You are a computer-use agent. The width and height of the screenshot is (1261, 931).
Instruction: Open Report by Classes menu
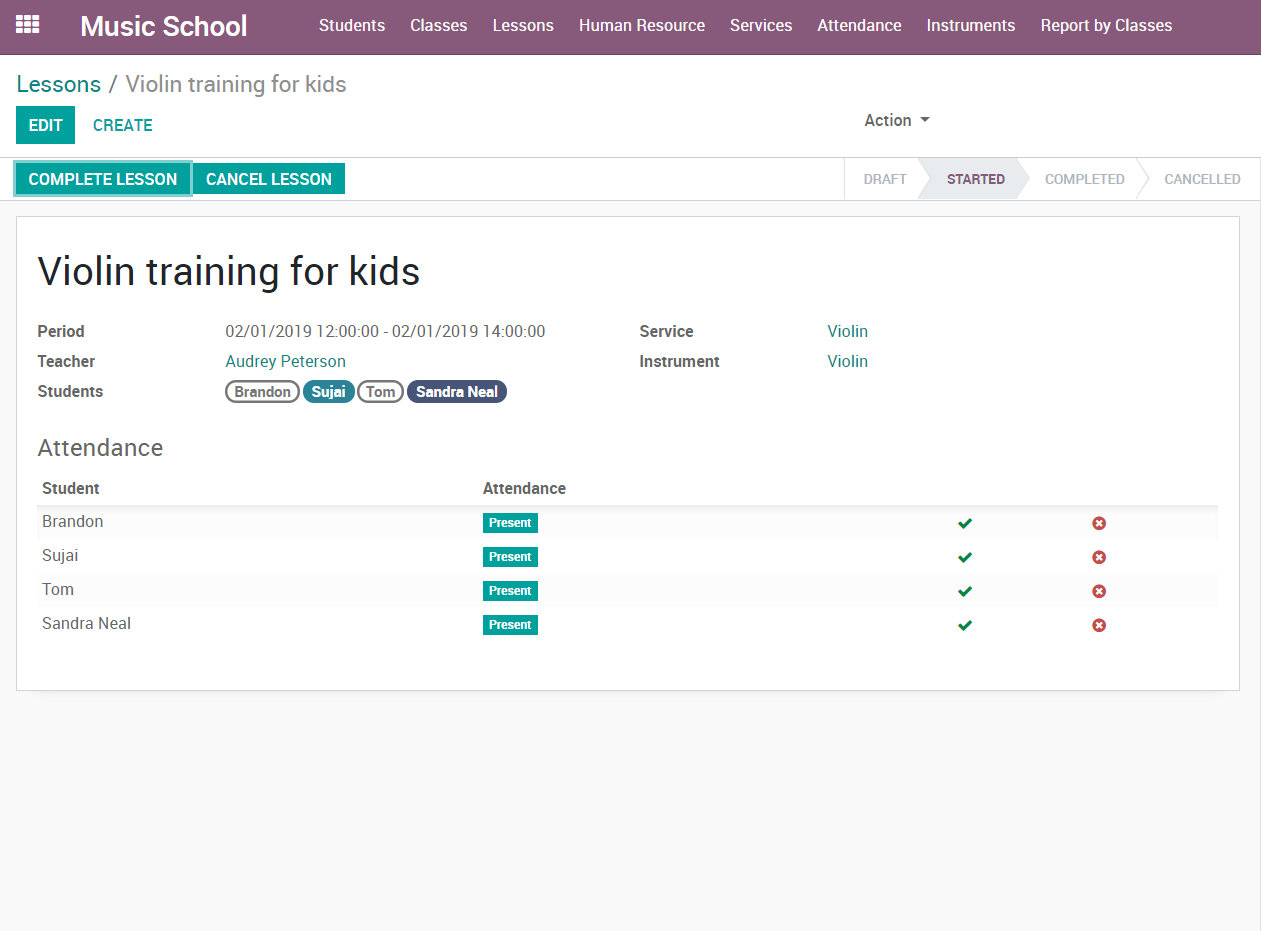(x=1106, y=26)
